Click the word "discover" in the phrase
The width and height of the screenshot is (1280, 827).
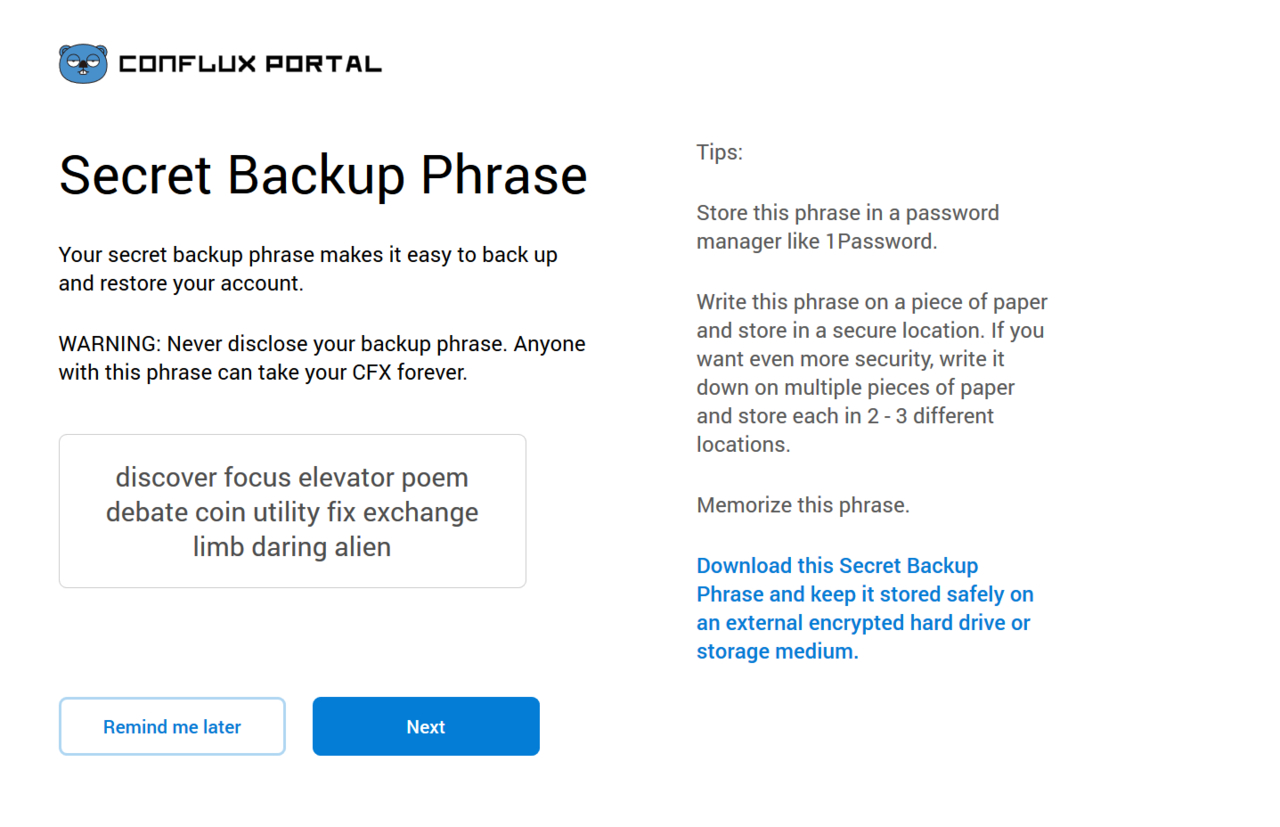(x=166, y=477)
